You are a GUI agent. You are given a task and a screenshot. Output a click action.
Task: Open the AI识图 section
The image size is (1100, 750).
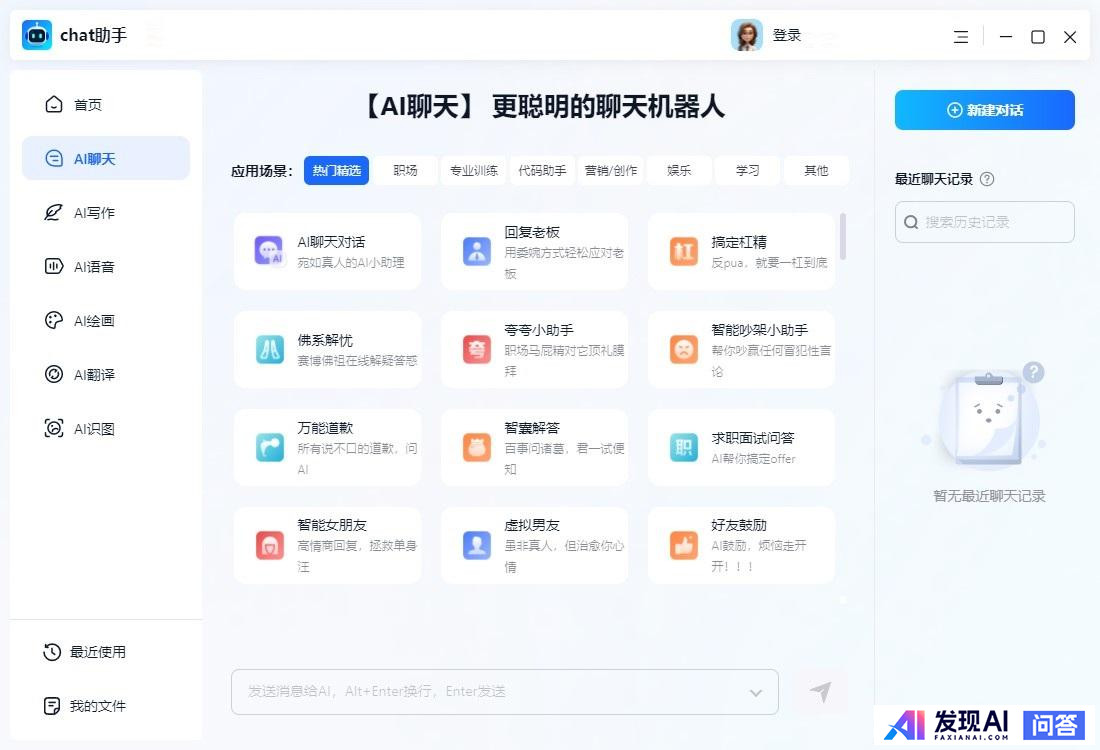[94, 429]
